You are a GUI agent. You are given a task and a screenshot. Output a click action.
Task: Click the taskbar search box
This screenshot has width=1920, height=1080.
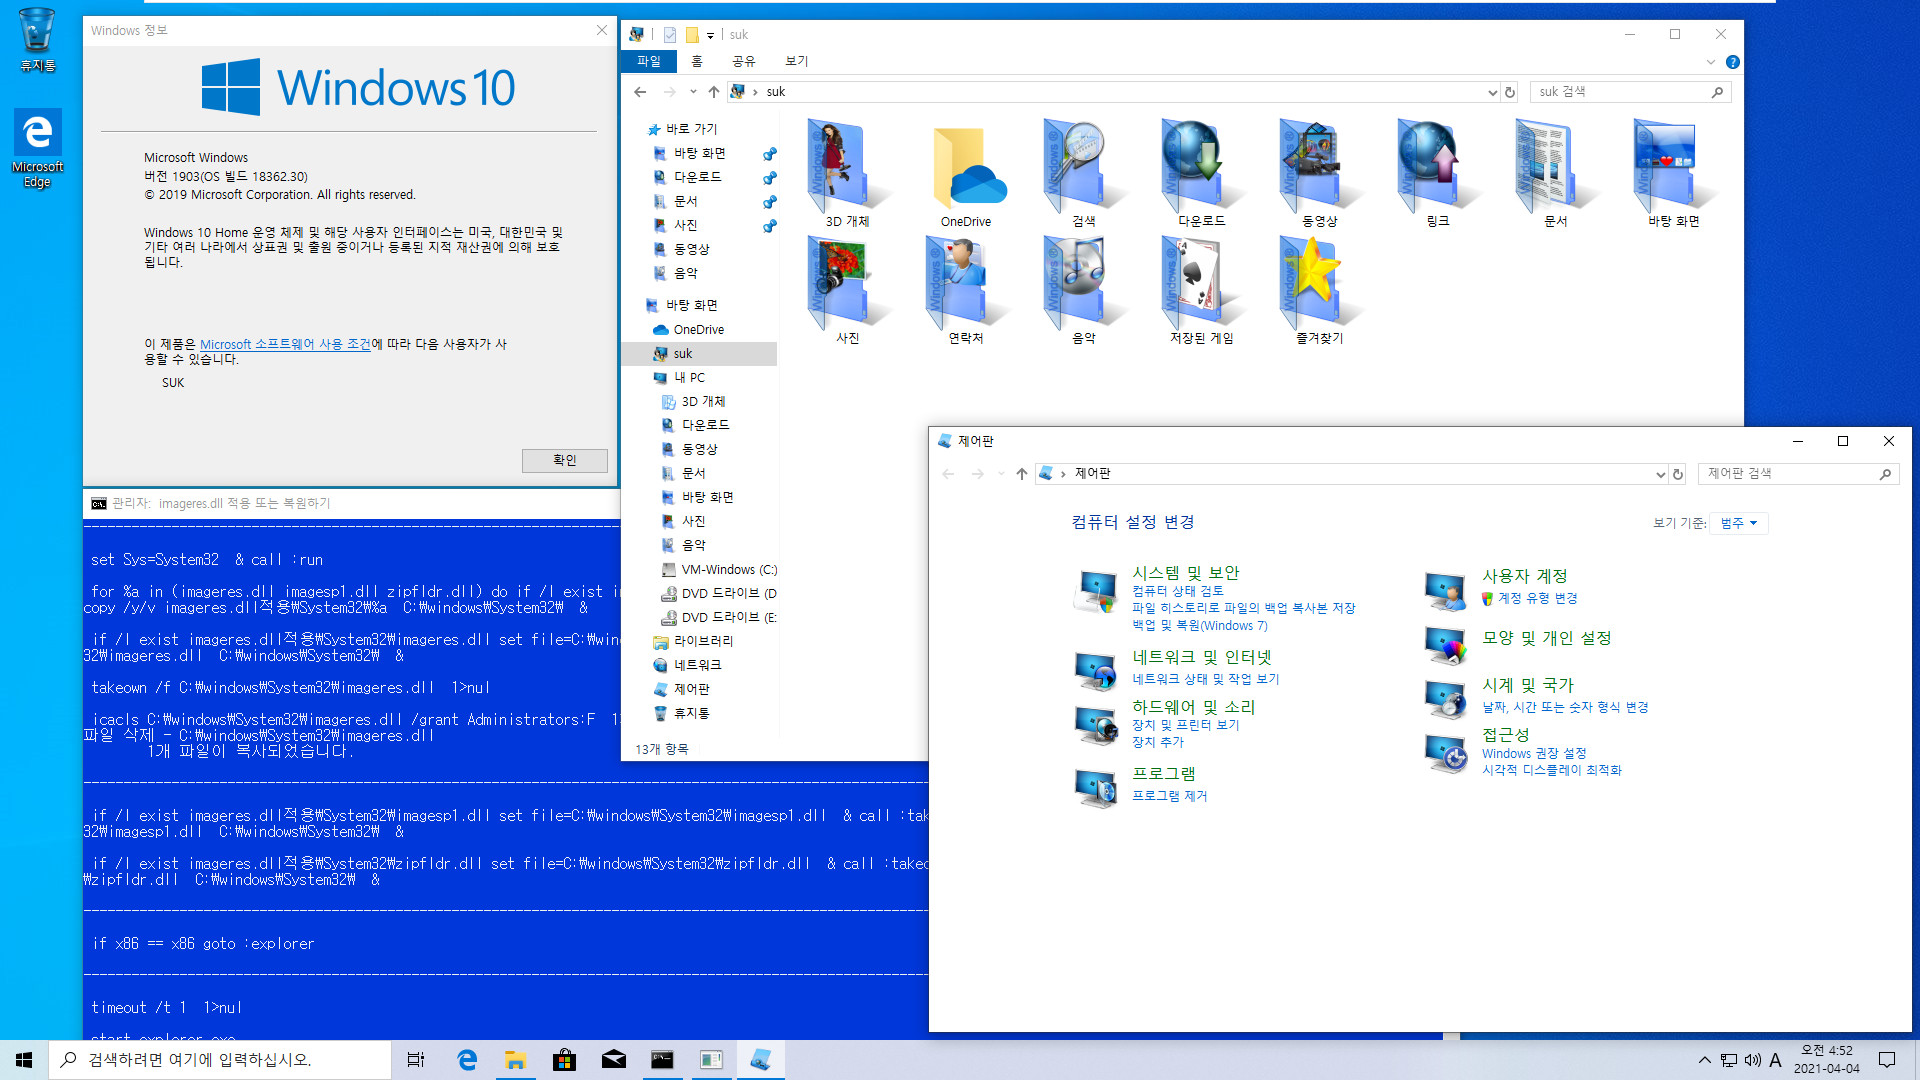point(220,1060)
